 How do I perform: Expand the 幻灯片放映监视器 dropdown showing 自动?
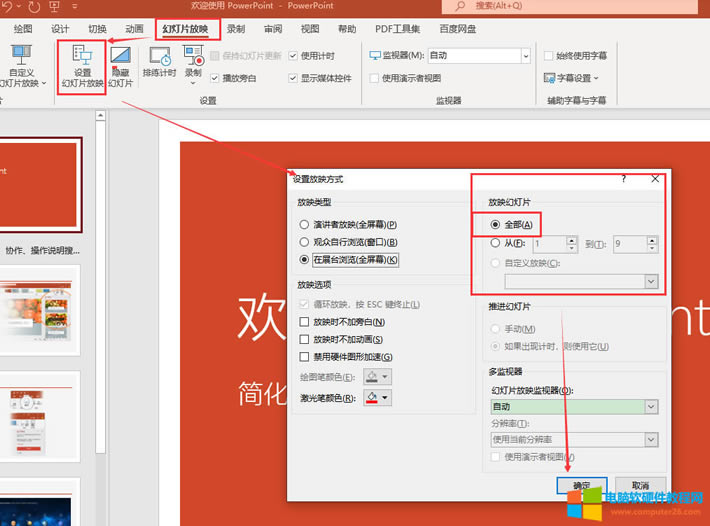point(651,407)
